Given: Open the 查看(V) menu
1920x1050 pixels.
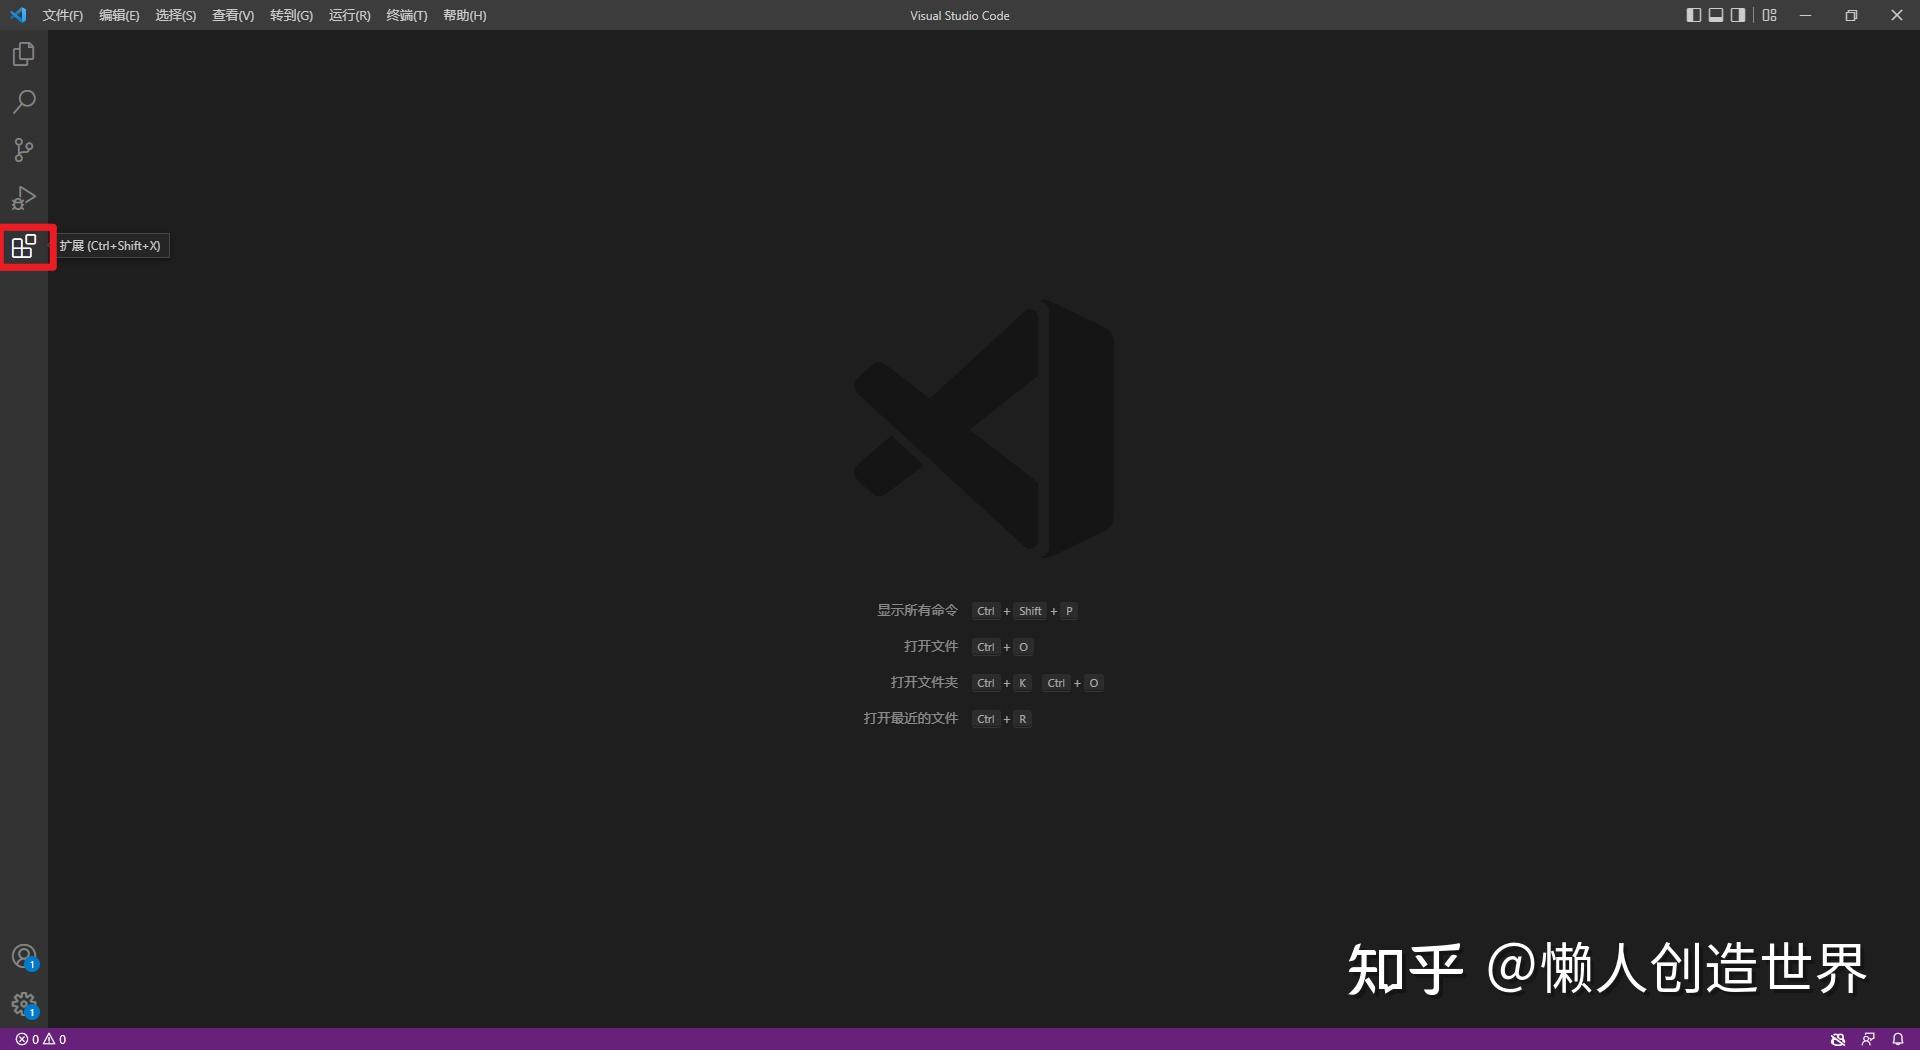Looking at the screenshot, I should click(x=233, y=15).
